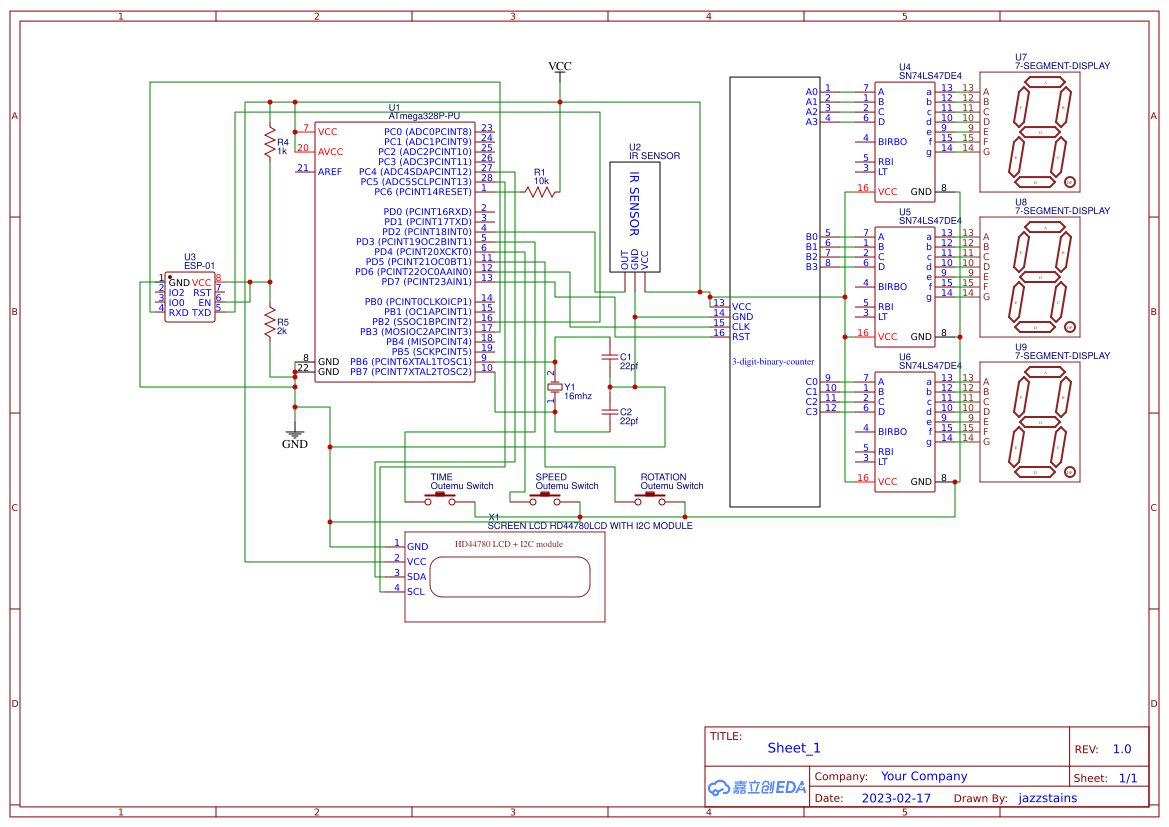Click the C0 output label on counter
Screen dimensions: 1169x827
(811, 382)
